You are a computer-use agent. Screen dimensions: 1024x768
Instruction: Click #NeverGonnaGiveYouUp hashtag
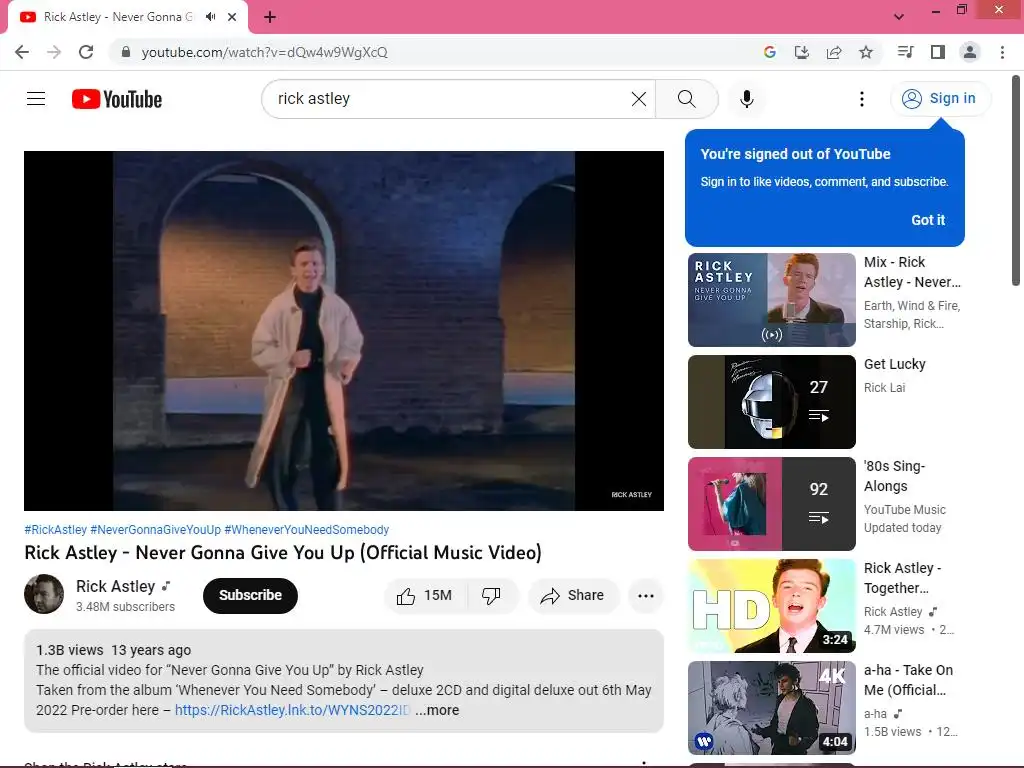coord(155,530)
